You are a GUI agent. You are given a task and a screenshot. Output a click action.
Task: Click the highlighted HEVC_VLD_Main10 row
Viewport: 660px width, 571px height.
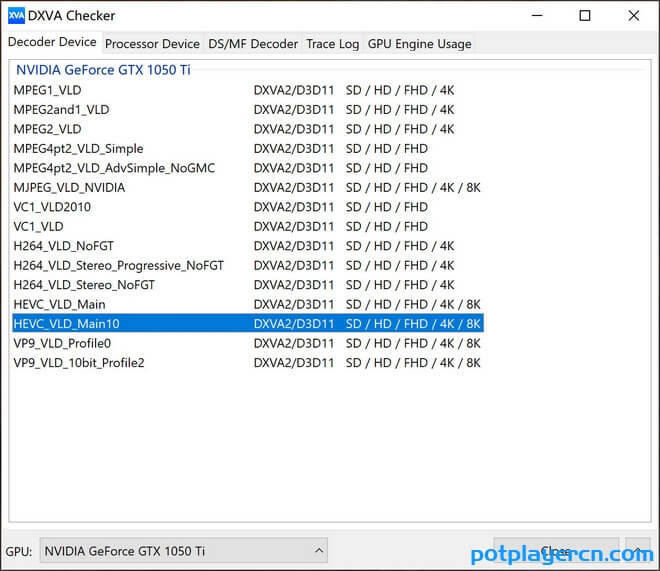pos(248,324)
